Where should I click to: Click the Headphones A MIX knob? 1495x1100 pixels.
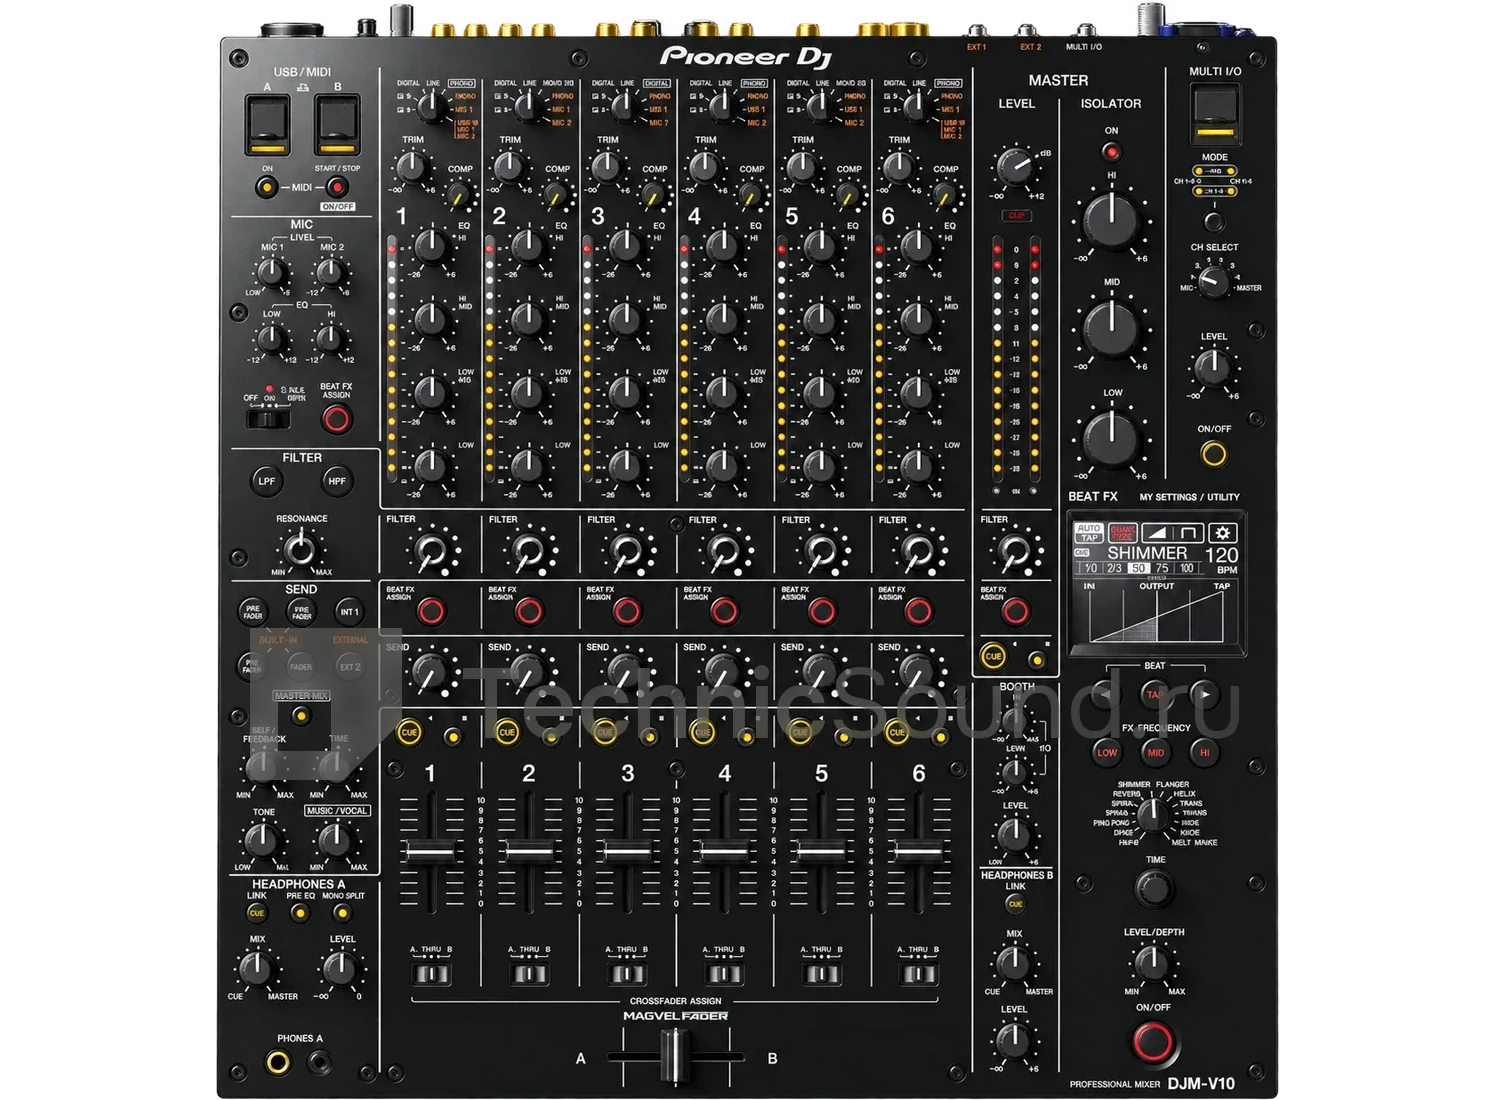(257, 968)
